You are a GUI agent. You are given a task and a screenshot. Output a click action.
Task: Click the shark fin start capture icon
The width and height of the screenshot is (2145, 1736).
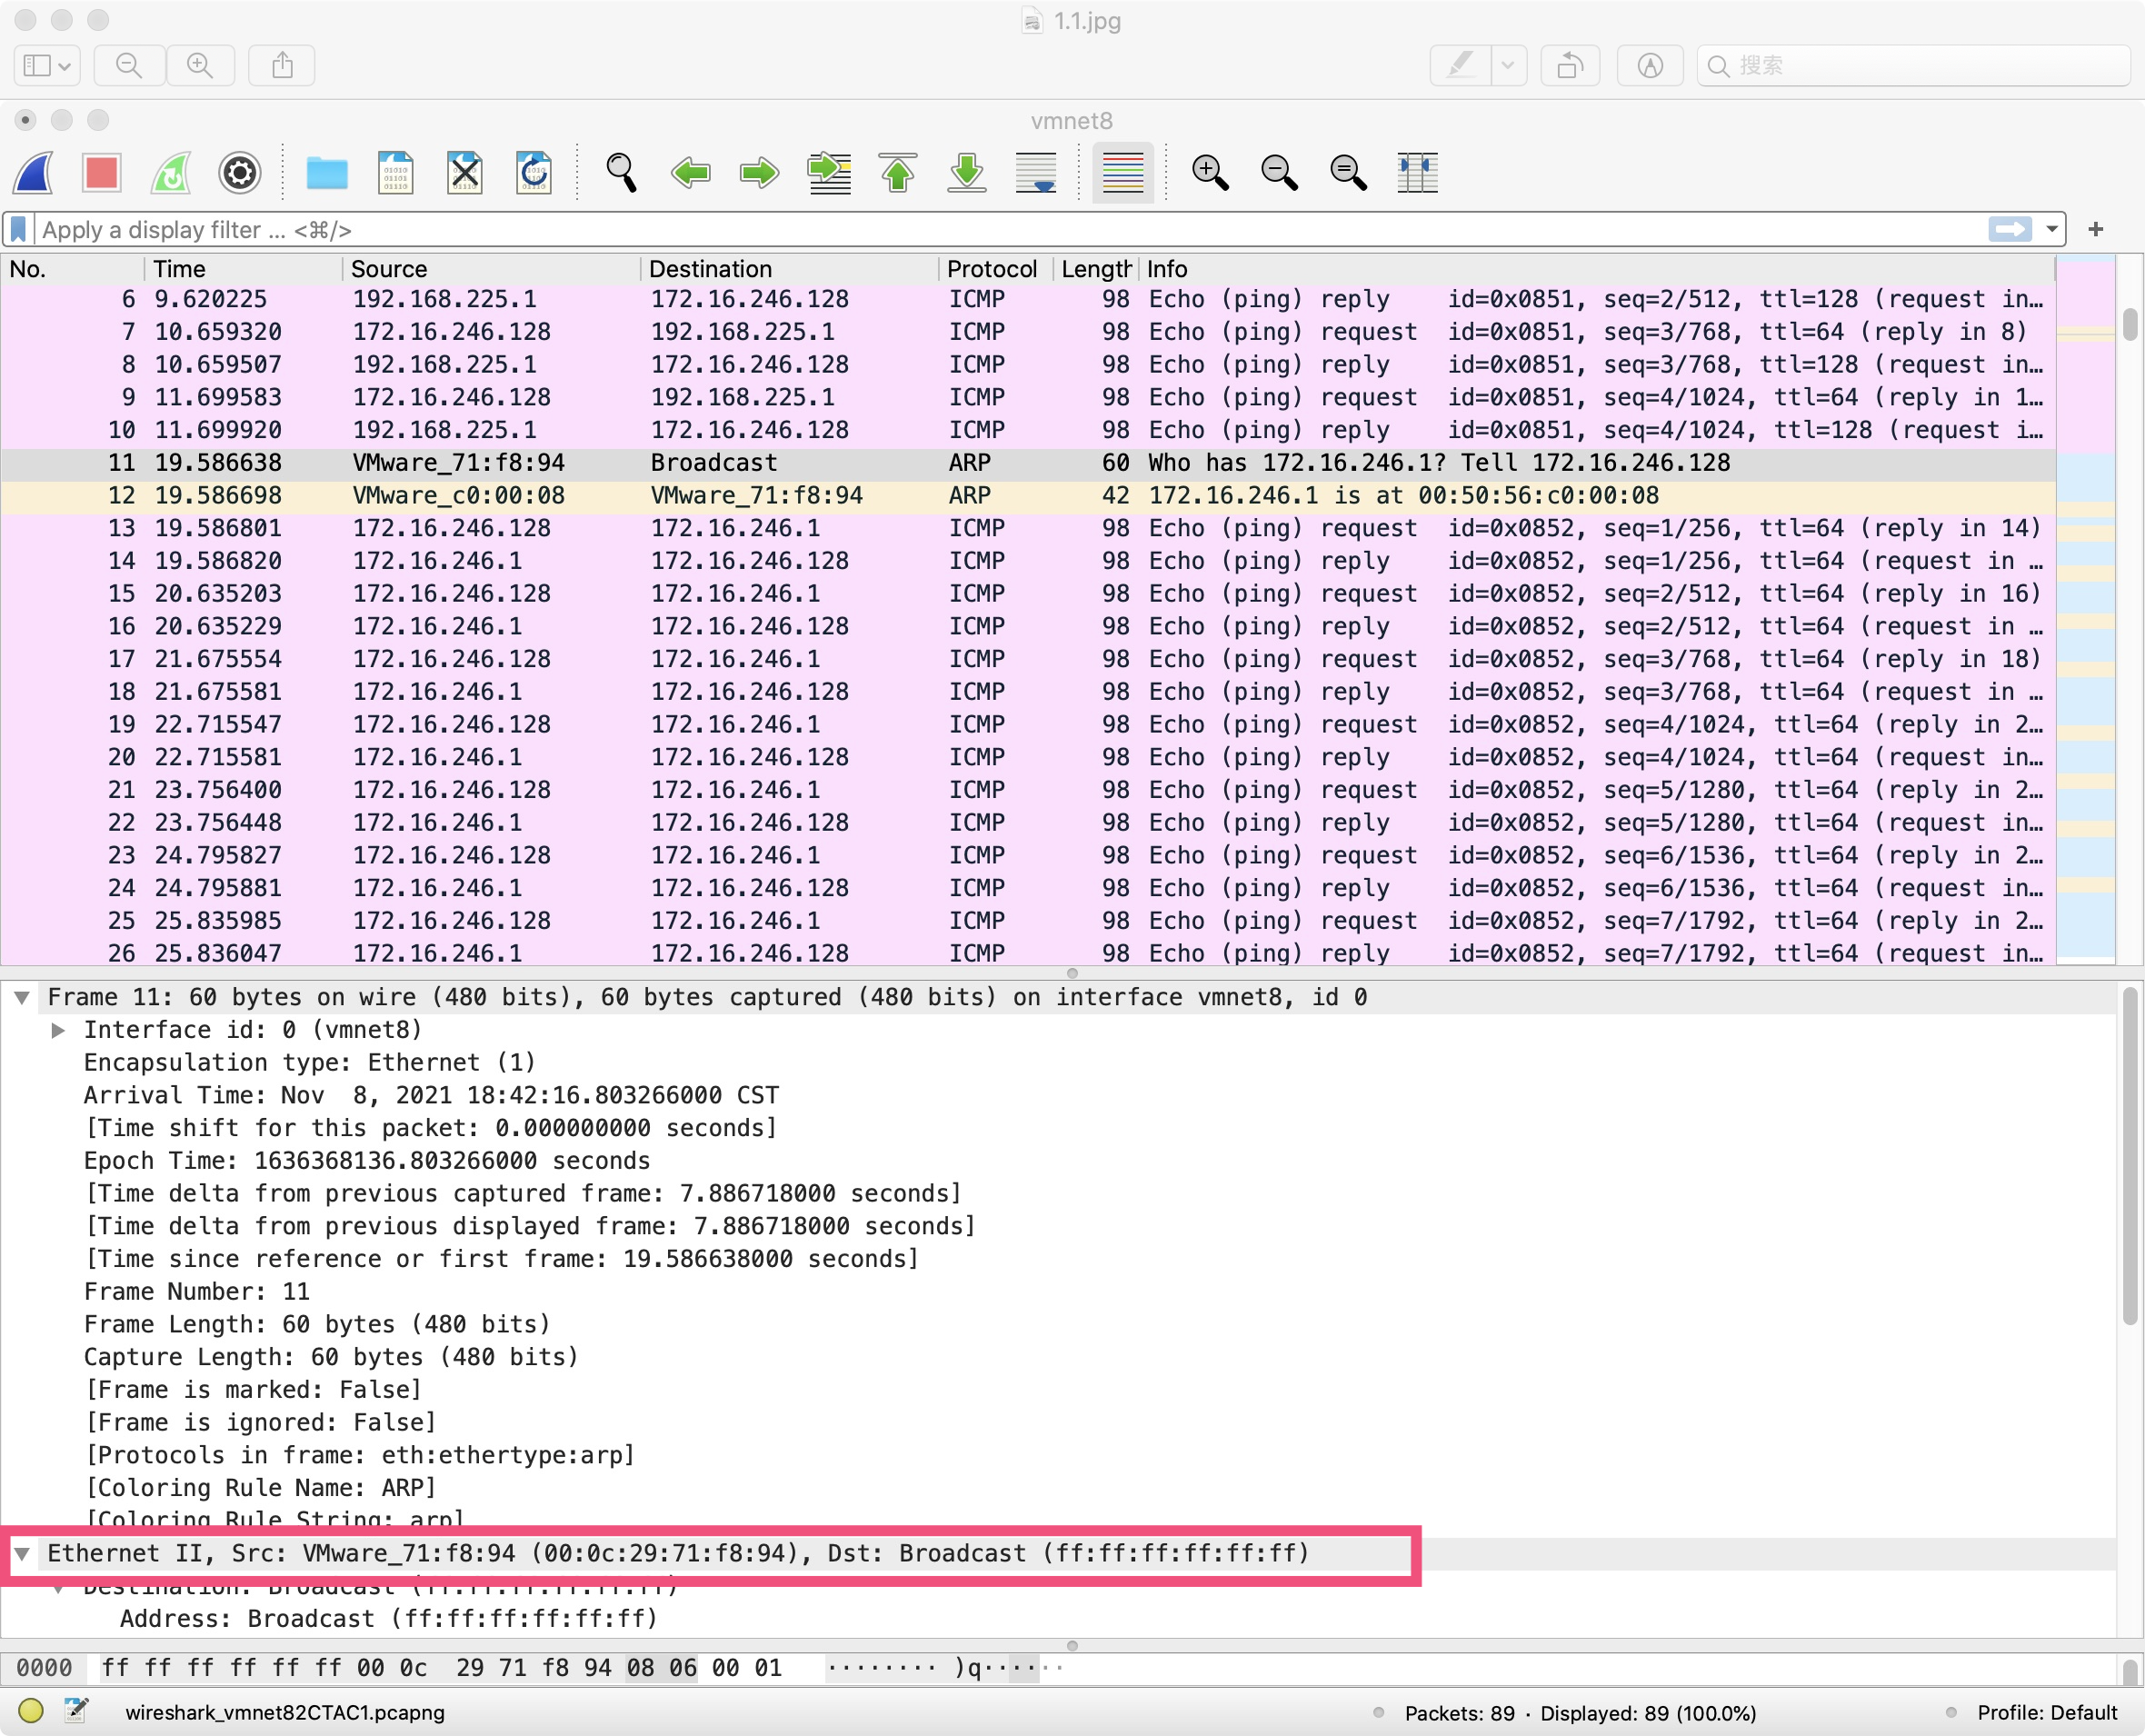33,173
